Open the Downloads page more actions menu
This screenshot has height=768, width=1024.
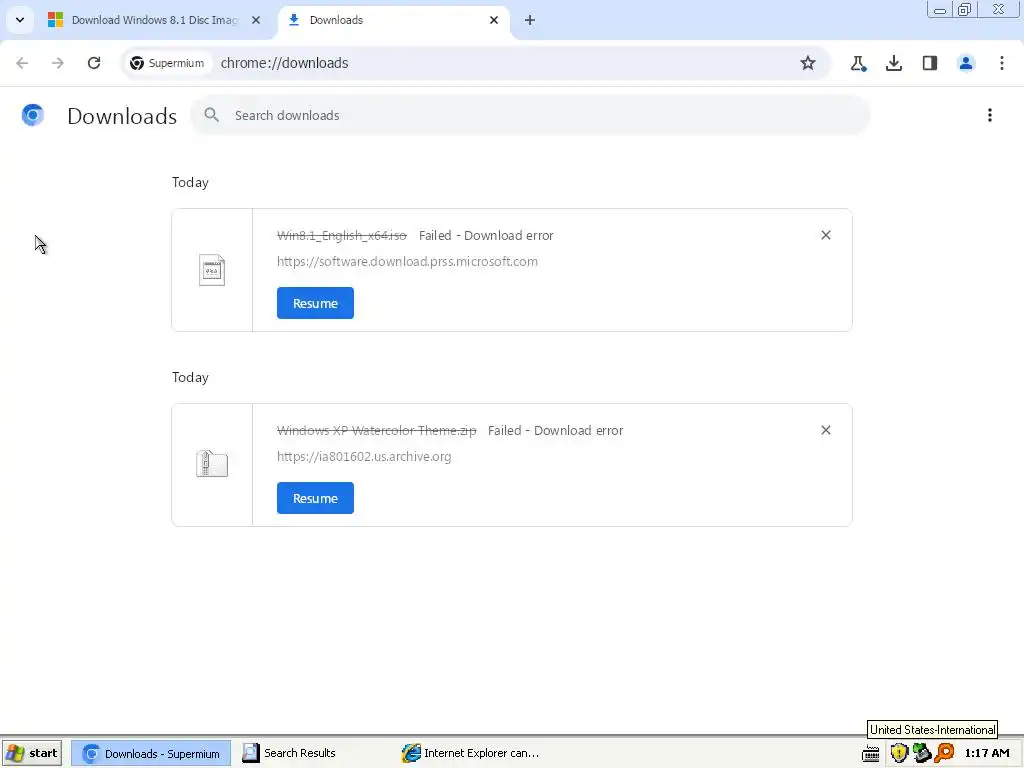(990, 115)
